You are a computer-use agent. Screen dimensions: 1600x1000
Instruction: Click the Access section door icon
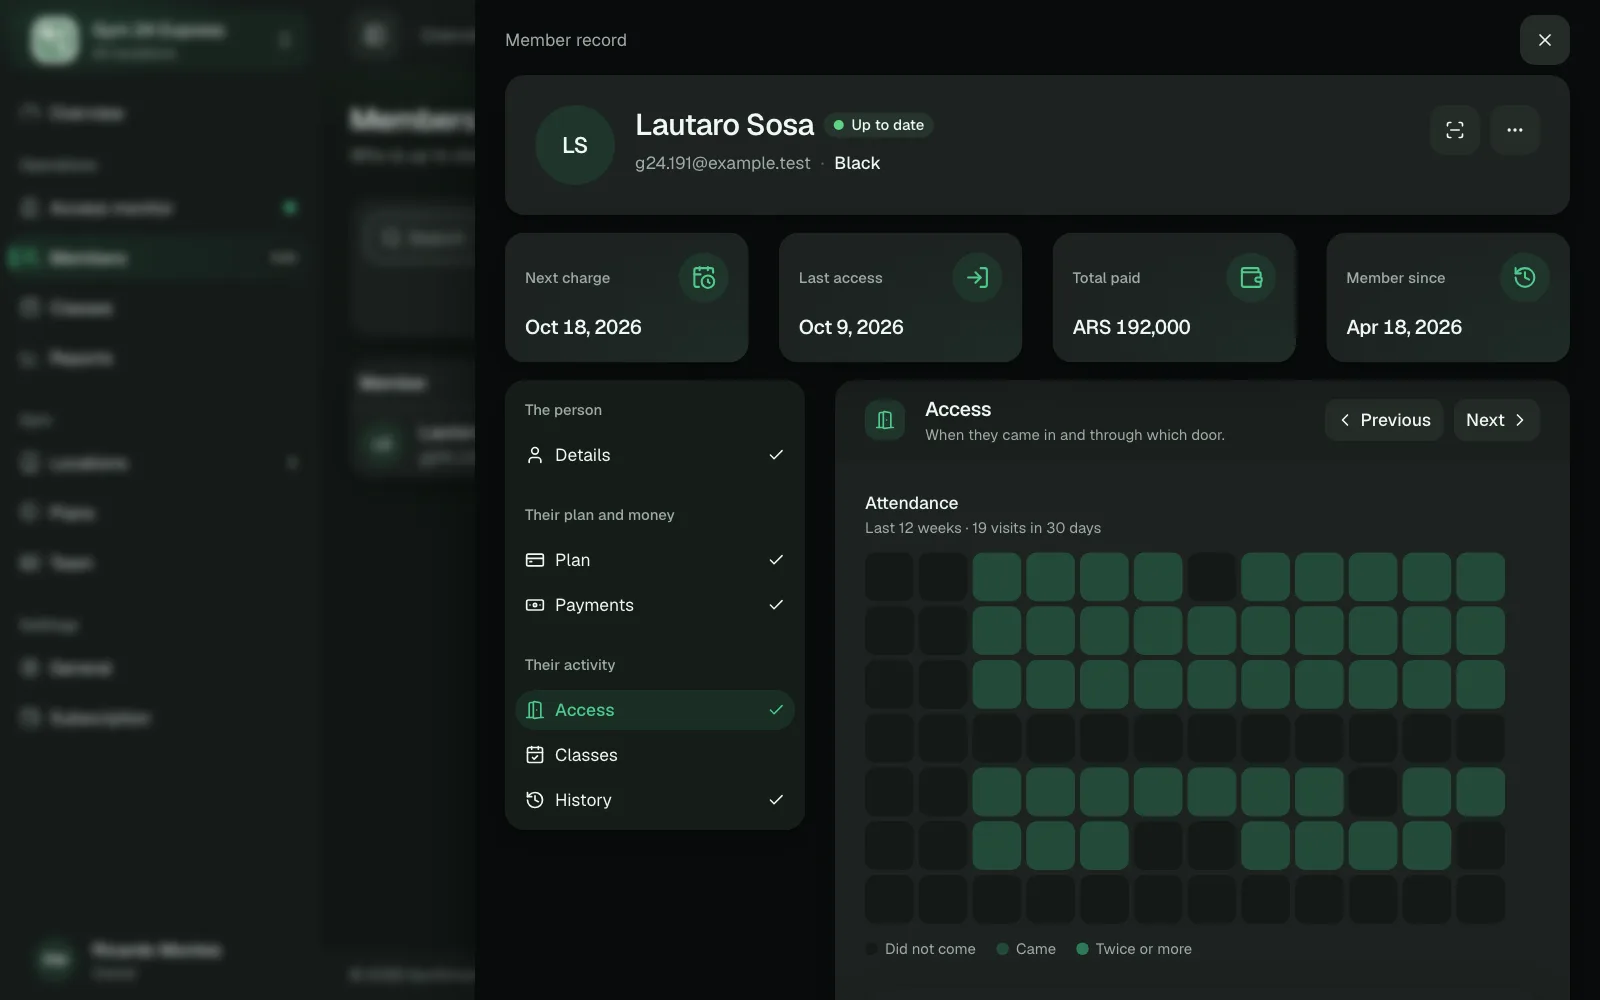885,420
